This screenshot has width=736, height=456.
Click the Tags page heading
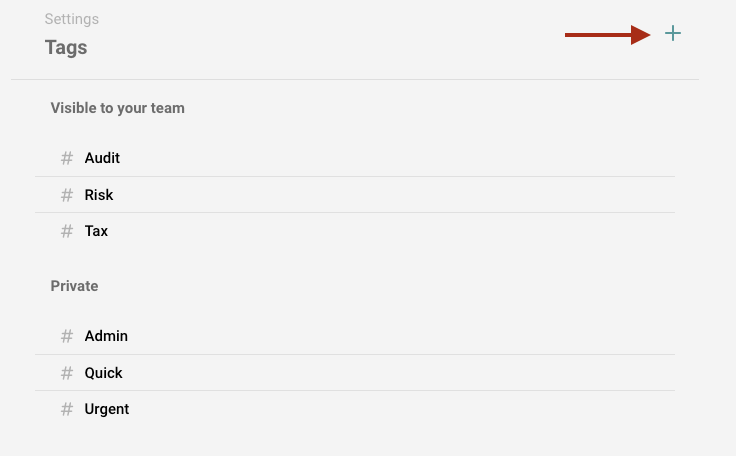[66, 48]
